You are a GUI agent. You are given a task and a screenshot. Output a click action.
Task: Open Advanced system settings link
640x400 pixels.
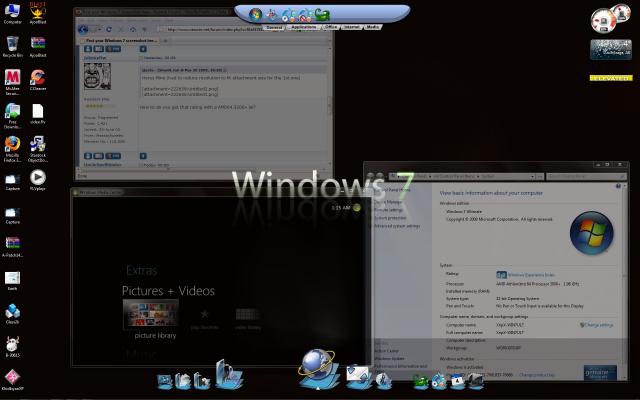point(397,226)
